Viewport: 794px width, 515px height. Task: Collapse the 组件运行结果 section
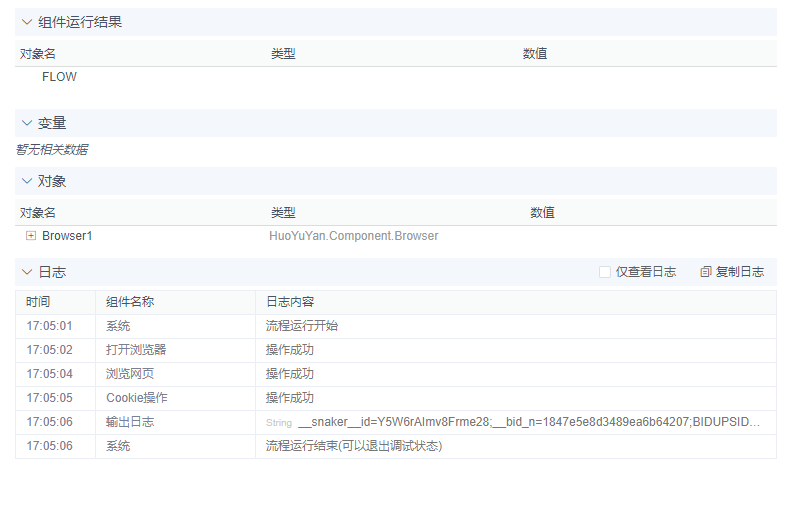coord(27,22)
